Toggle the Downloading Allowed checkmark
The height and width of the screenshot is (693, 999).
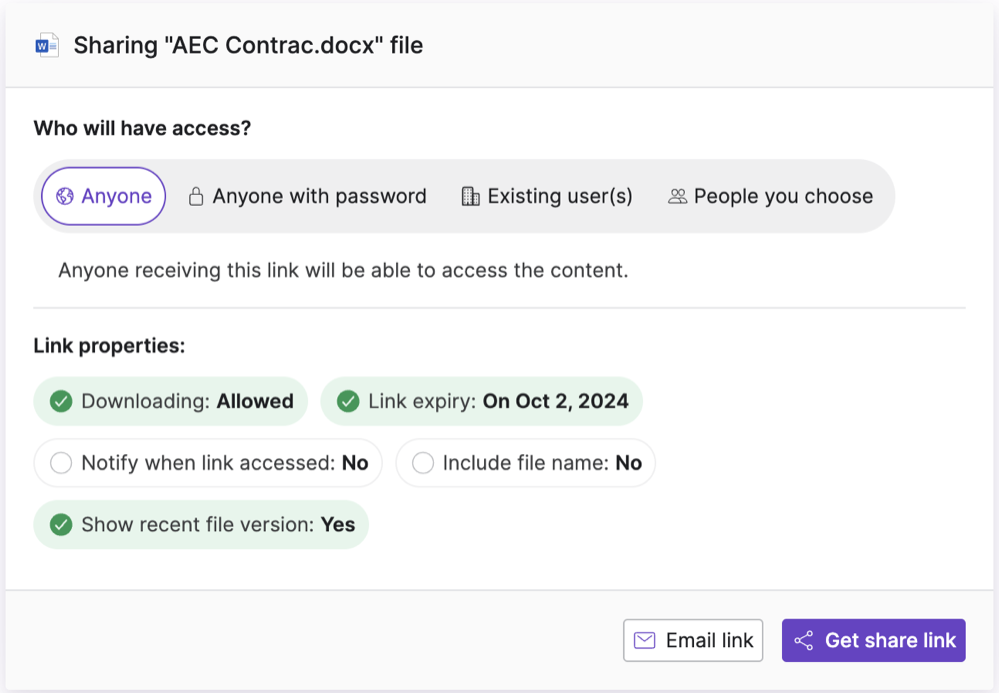click(x=61, y=401)
